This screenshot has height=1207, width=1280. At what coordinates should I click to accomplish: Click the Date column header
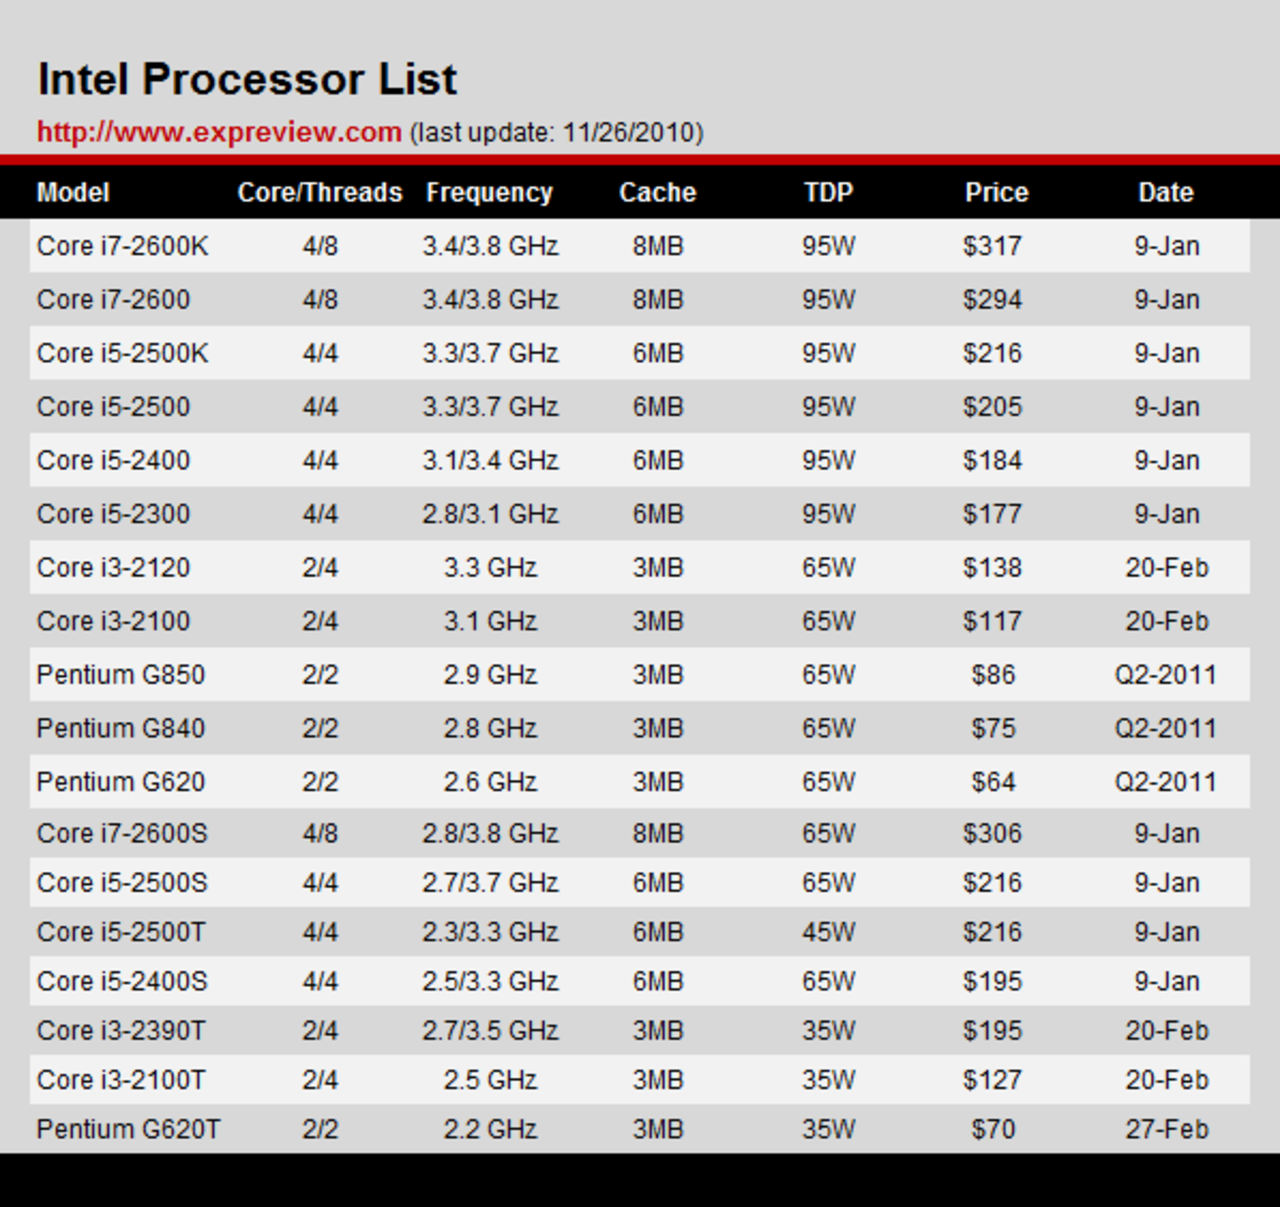(1165, 192)
